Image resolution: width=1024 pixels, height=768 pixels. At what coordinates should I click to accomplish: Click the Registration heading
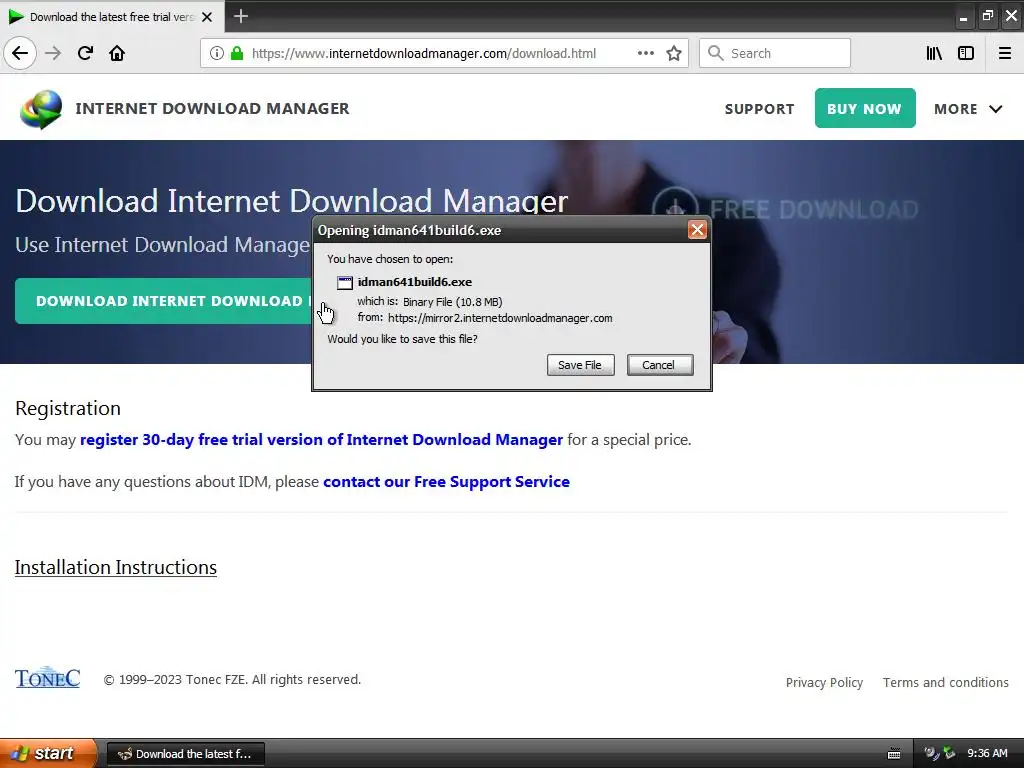[x=68, y=408]
